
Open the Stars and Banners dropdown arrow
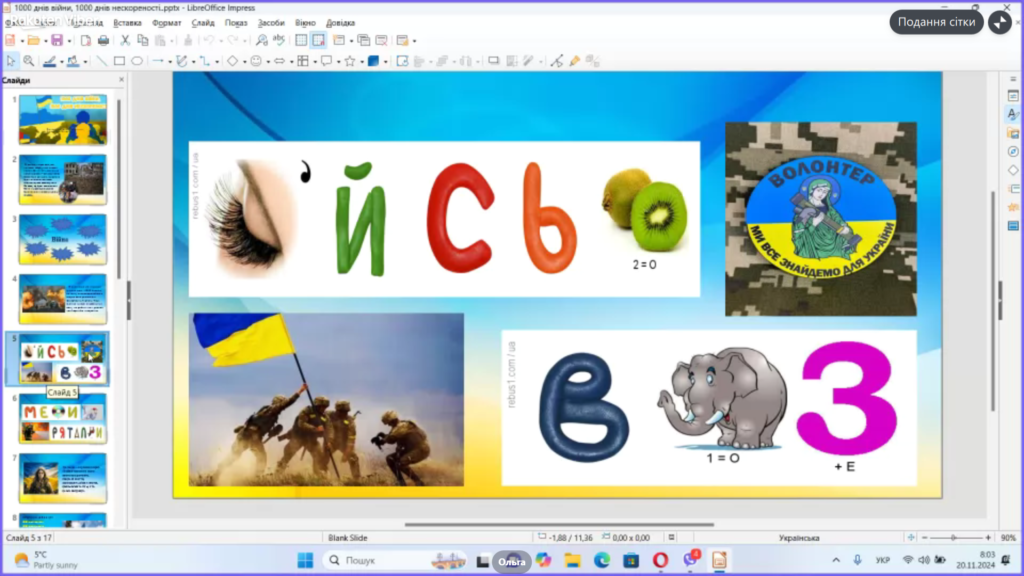[360, 61]
